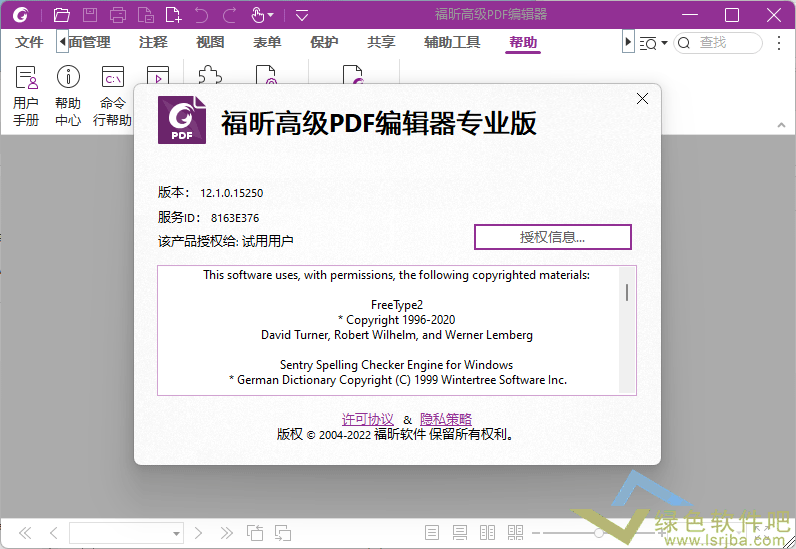Open the 许可协议 license agreement link
The height and width of the screenshot is (549, 796).
[x=367, y=419]
